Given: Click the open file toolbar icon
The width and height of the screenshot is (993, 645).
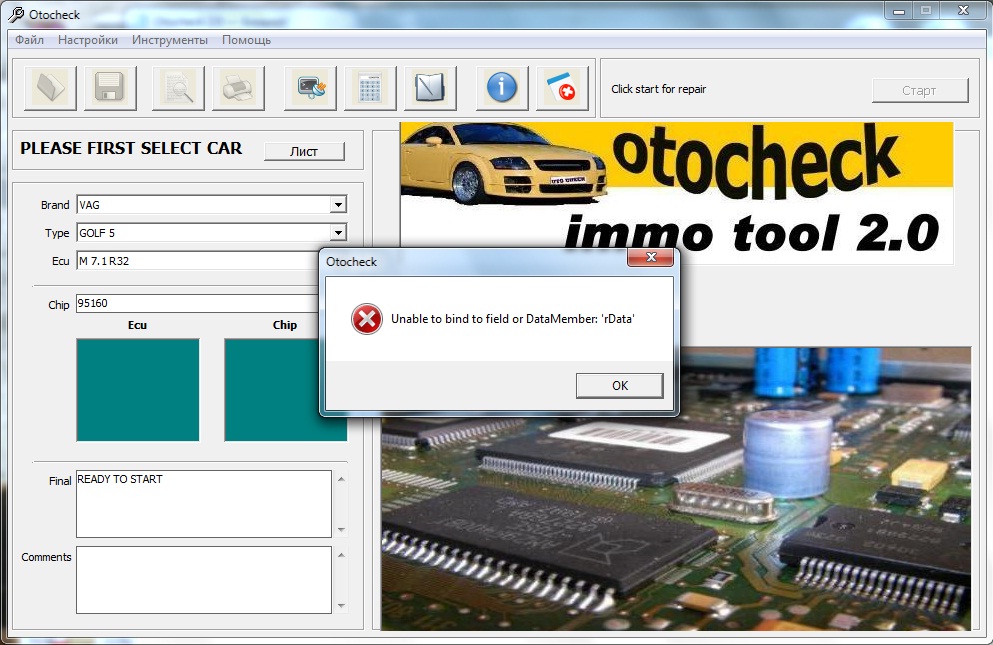Looking at the screenshot, I should click(51, 88).
